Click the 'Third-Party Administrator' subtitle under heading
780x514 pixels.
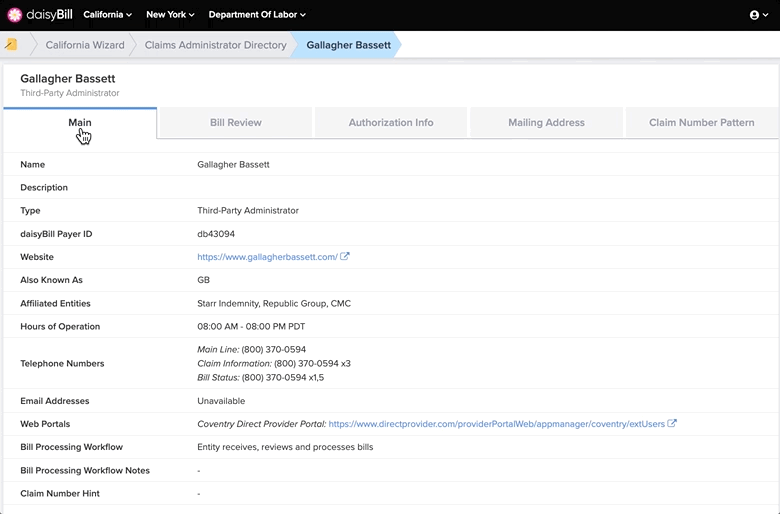[x=70, y=93]
